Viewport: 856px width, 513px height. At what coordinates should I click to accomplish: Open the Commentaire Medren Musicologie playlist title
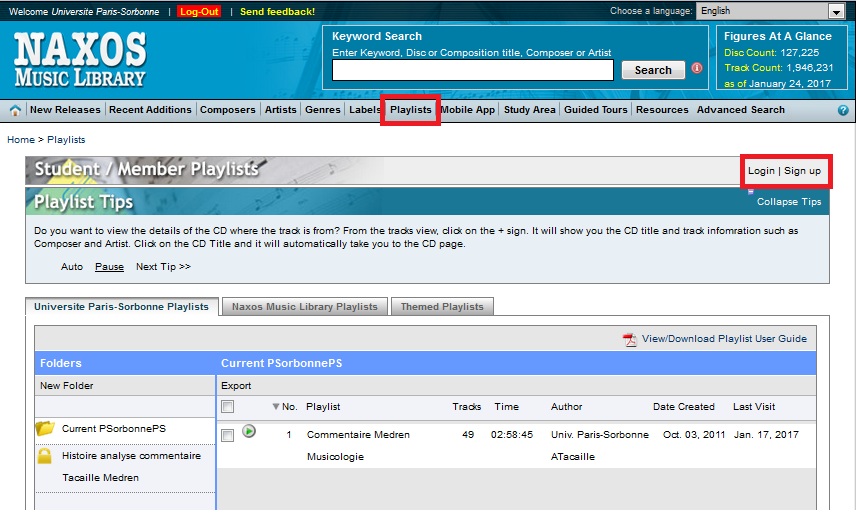click(x=358, y=445)
